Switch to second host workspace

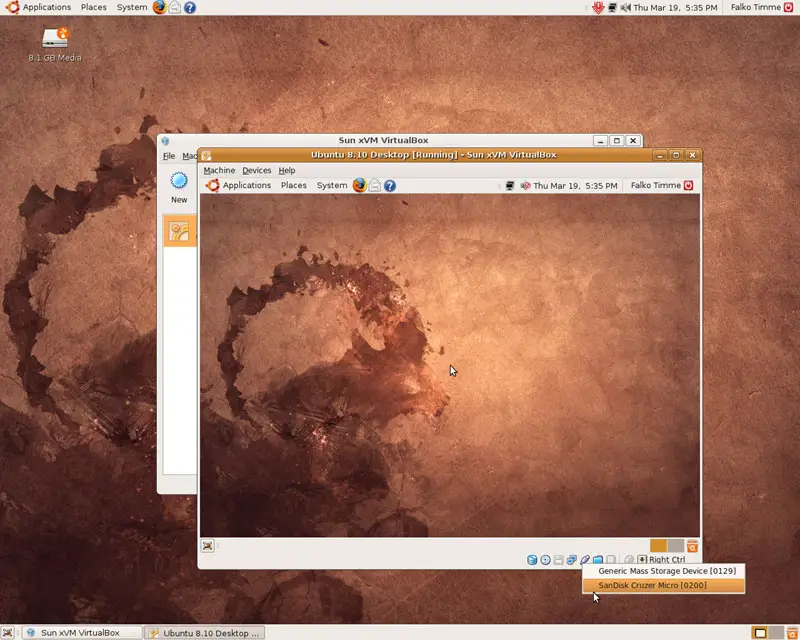coord(777,633)
